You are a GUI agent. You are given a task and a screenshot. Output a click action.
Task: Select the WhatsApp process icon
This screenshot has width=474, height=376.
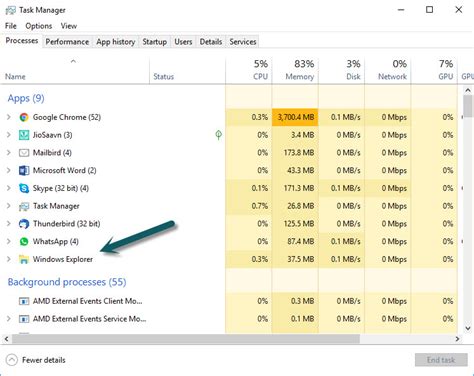(24, 241)
